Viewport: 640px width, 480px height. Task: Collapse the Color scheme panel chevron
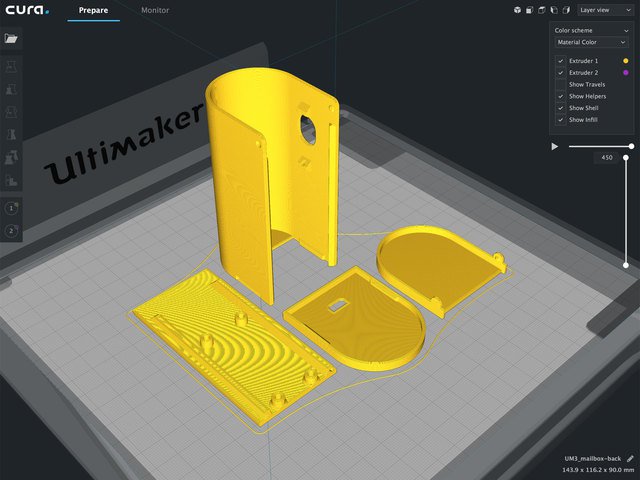pos(625,30)
